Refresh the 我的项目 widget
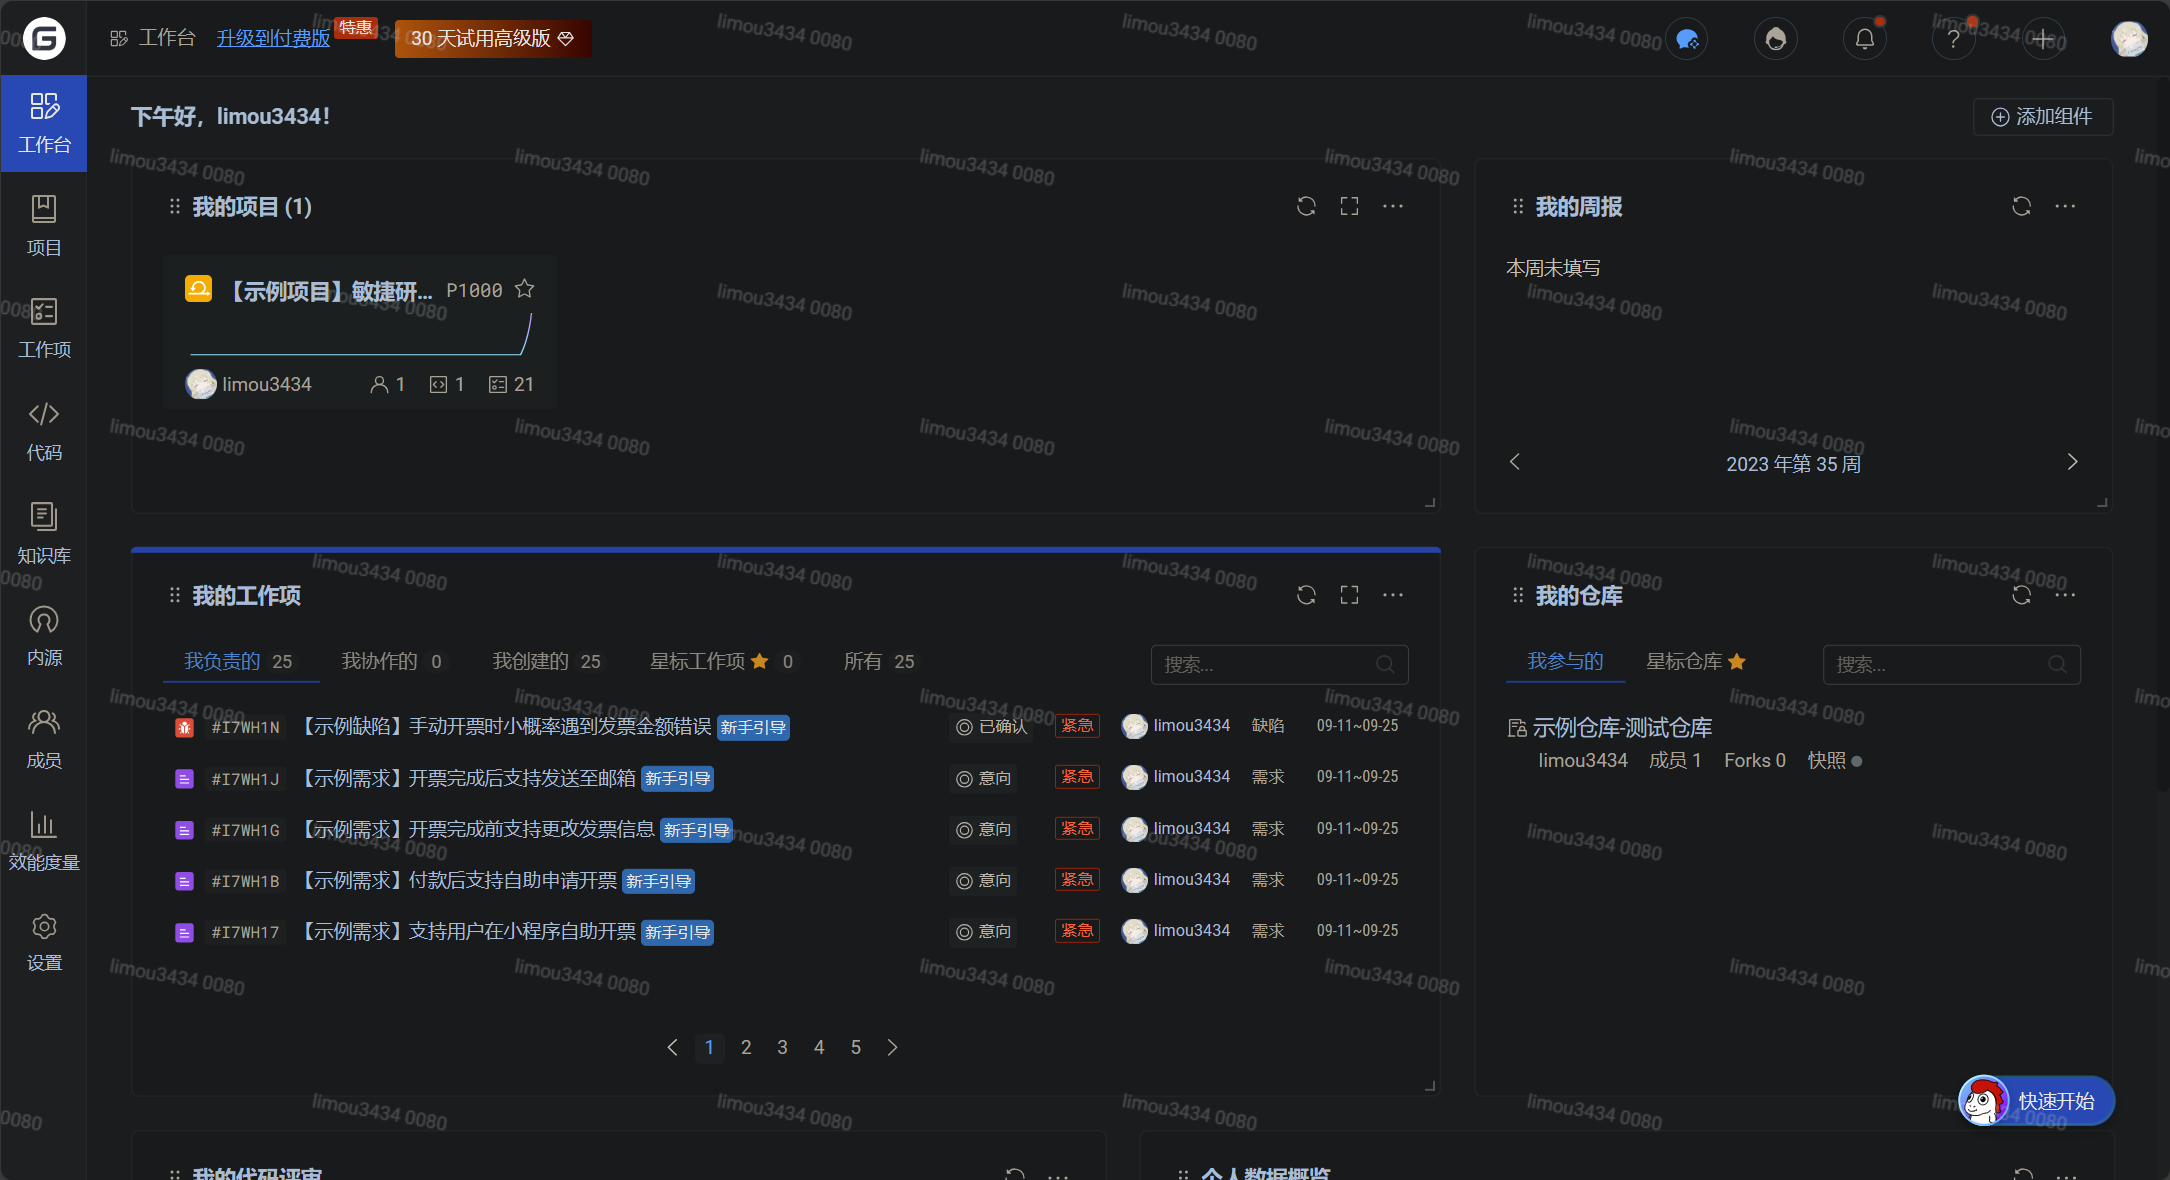 coord(1306,206)
